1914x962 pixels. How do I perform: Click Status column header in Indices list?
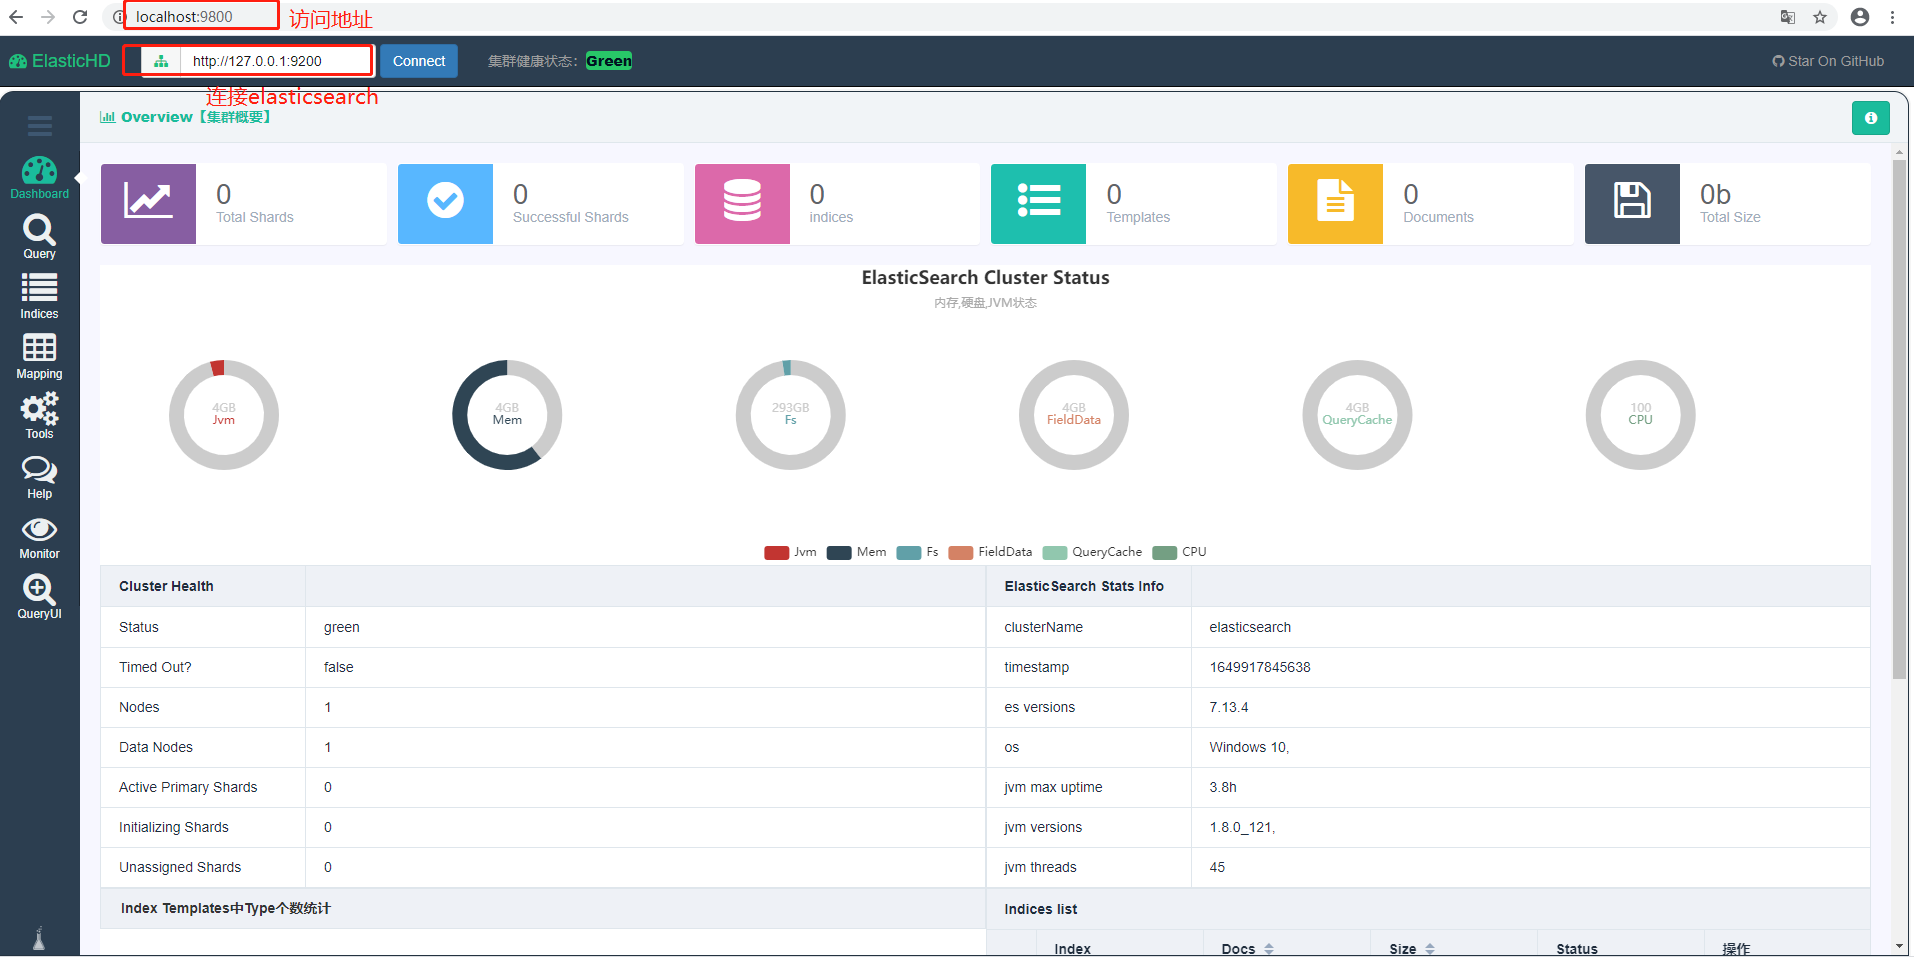(x=1577, y=949)
